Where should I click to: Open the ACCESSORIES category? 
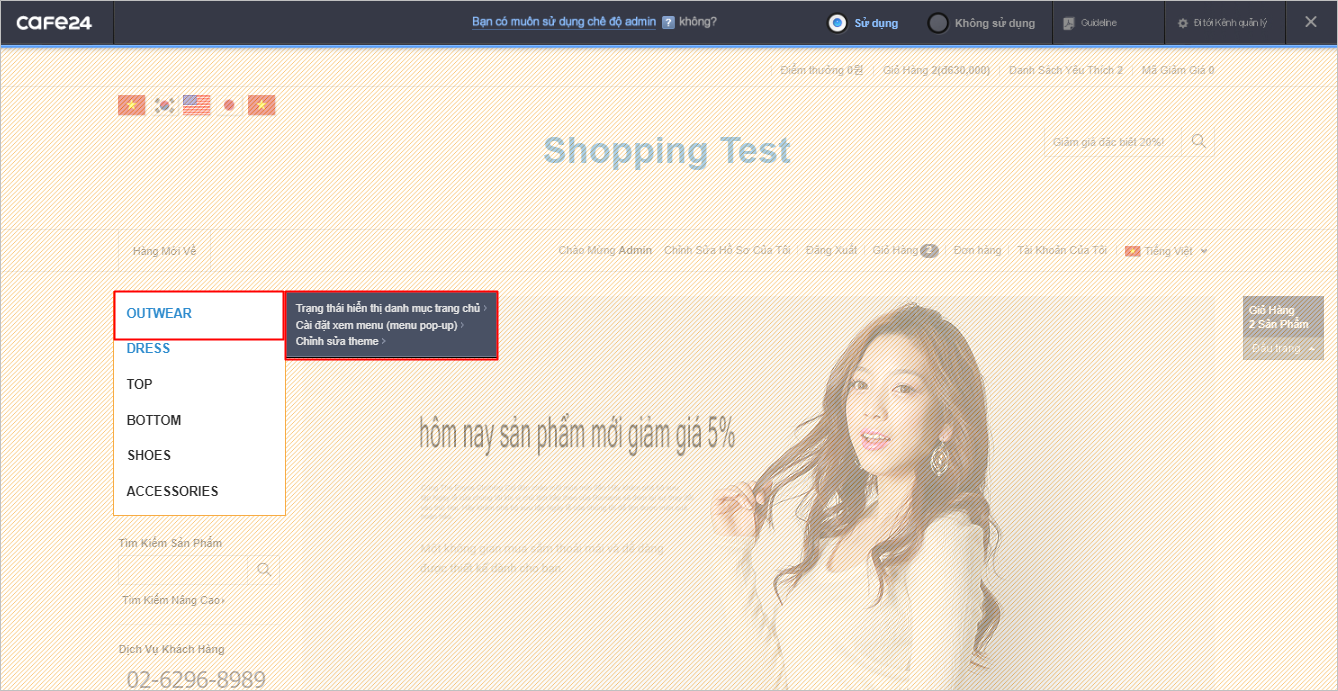[172, 491]
